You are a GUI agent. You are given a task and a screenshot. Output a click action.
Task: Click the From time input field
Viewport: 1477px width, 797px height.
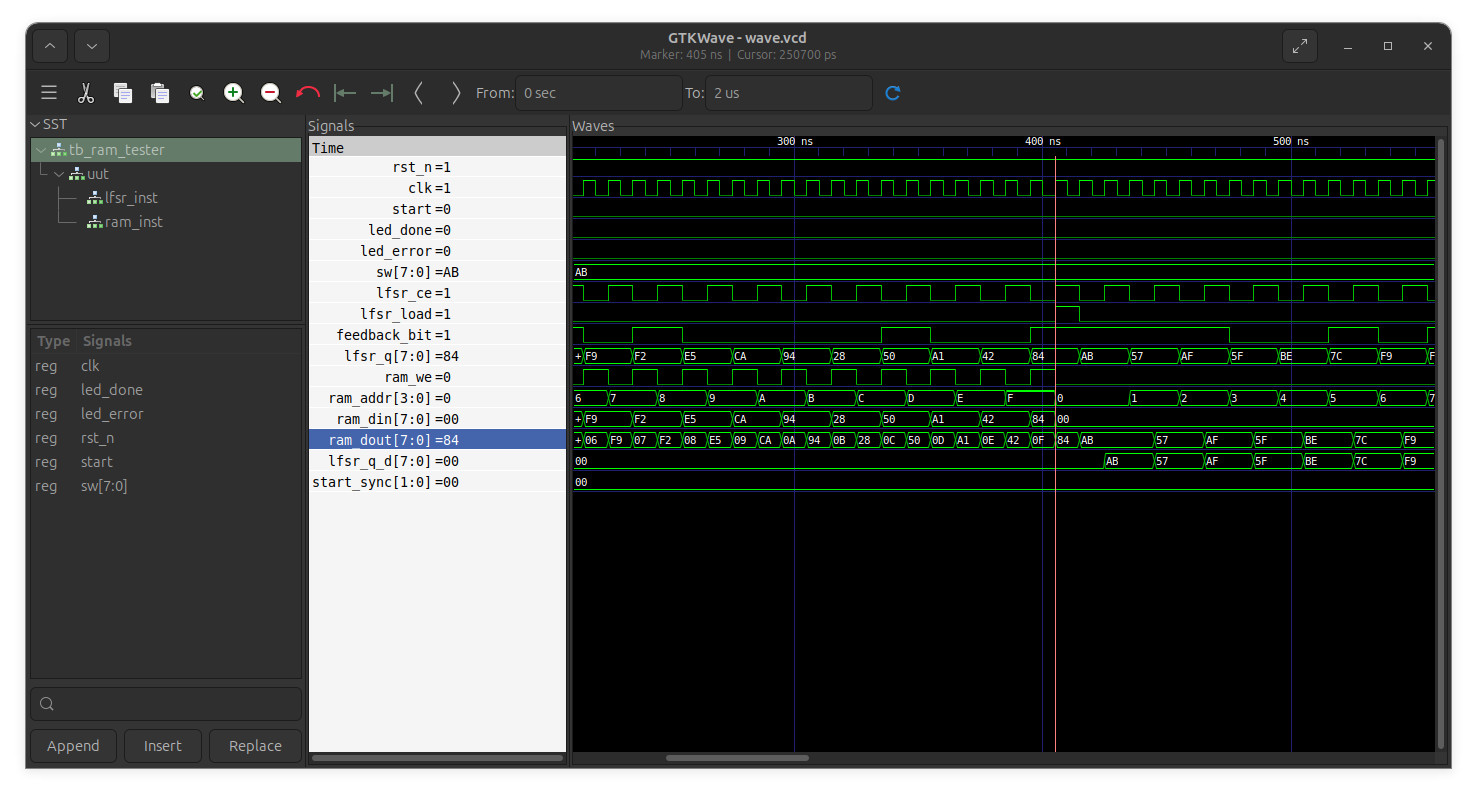(598, 93)
